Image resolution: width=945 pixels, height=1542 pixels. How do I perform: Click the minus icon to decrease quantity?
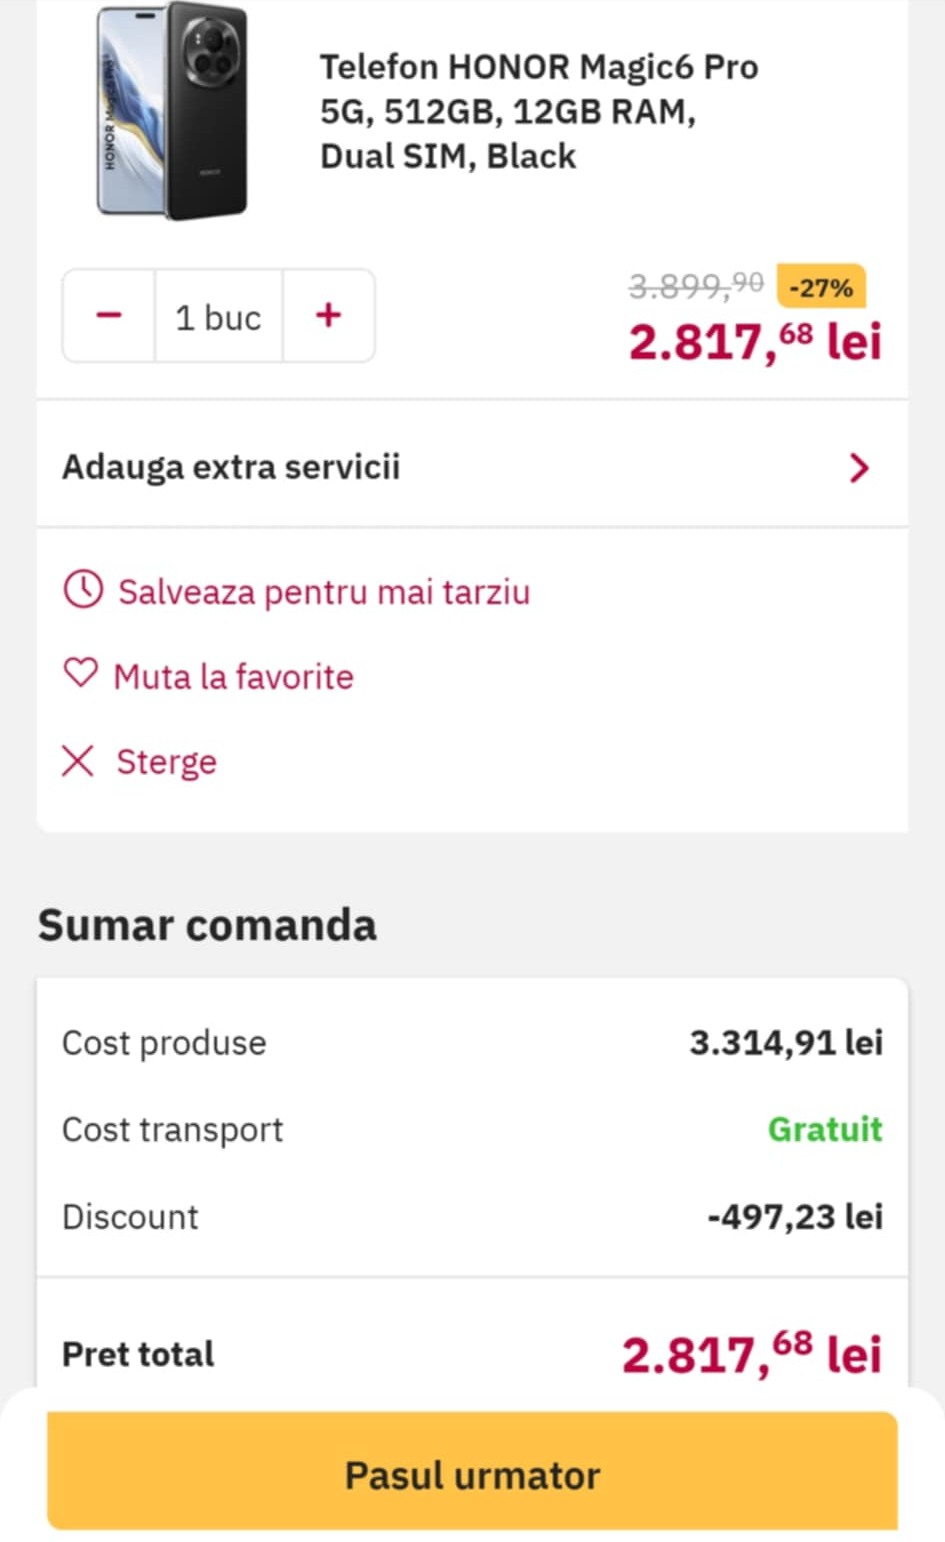point(109,316)
